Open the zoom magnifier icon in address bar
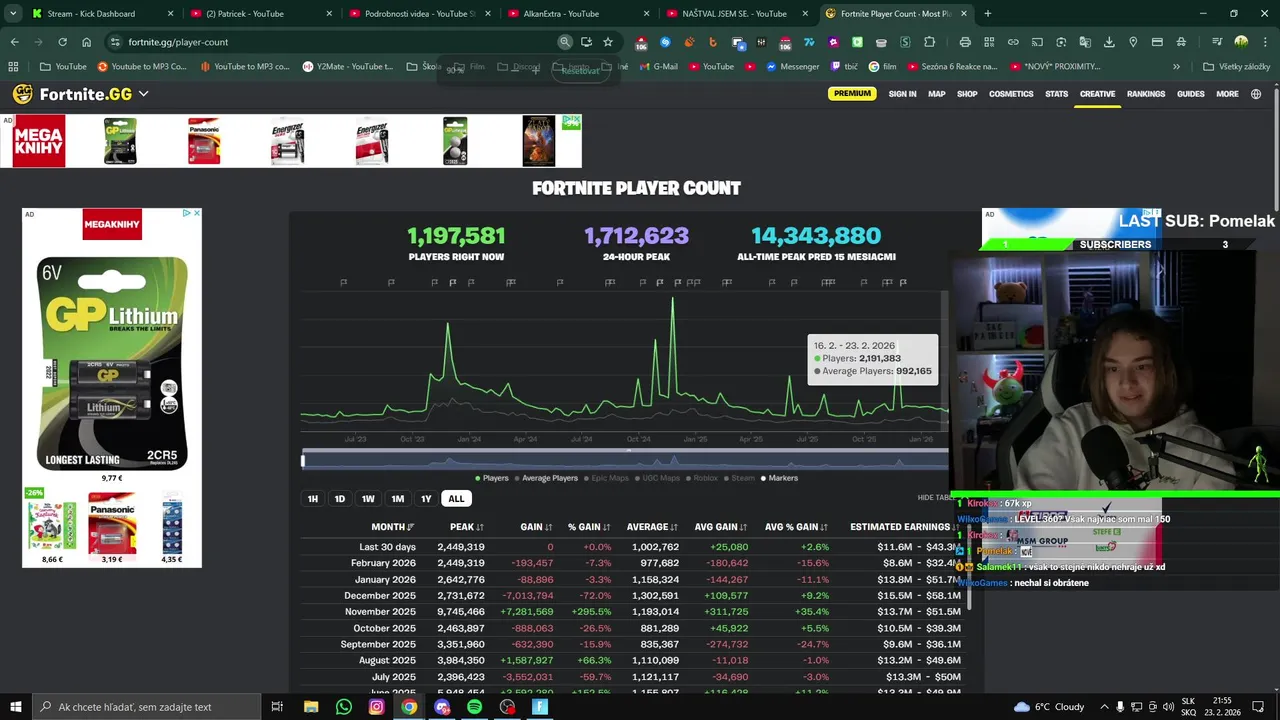1280x720 pixels. (x=565, y=42)
